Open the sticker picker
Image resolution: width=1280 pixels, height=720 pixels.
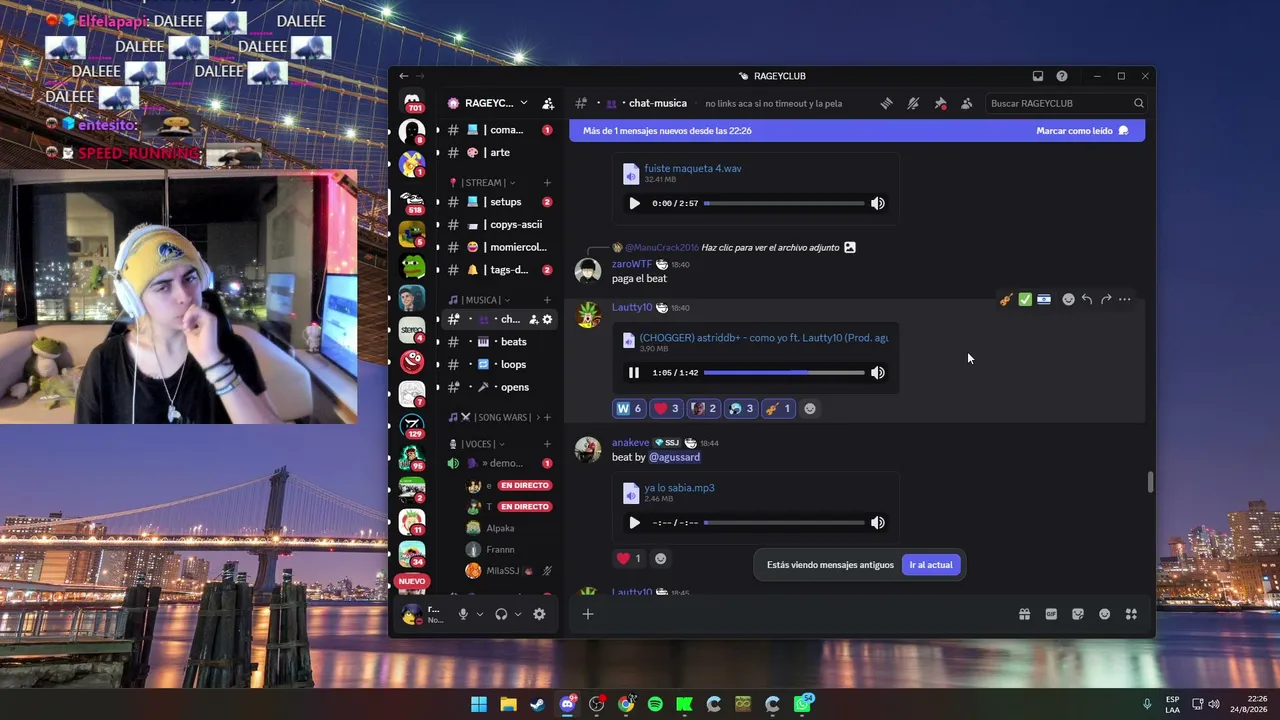pos(1078,614)
